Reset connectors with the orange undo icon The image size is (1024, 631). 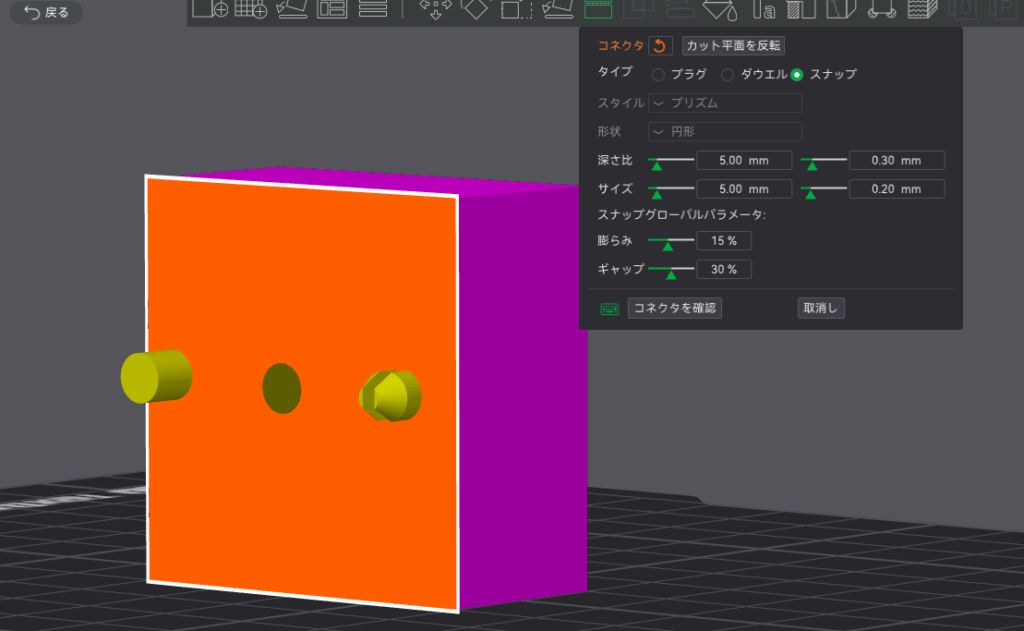point(660,46)
